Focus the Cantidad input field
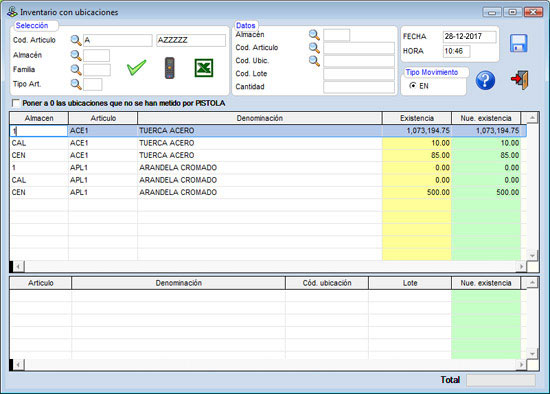Screen dimensions: 550x394 (359, 87)
